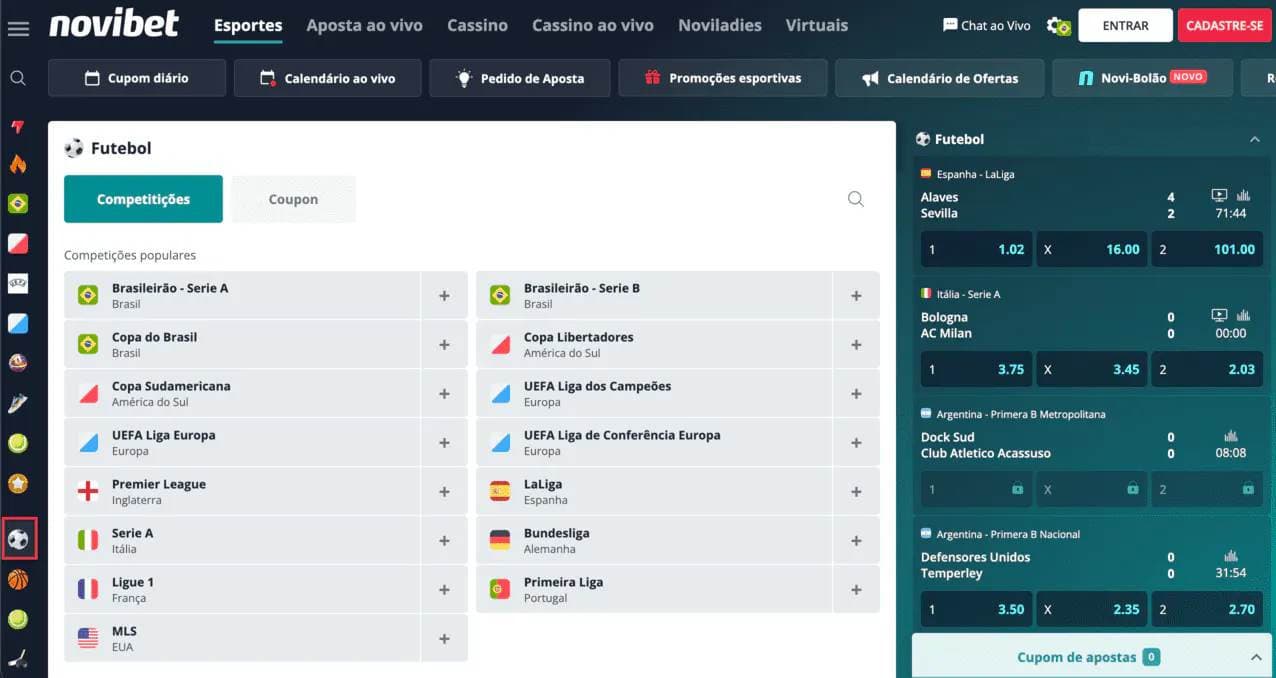
Task: Bet on Alaves win at 1.02
Action: pos(976,249)
